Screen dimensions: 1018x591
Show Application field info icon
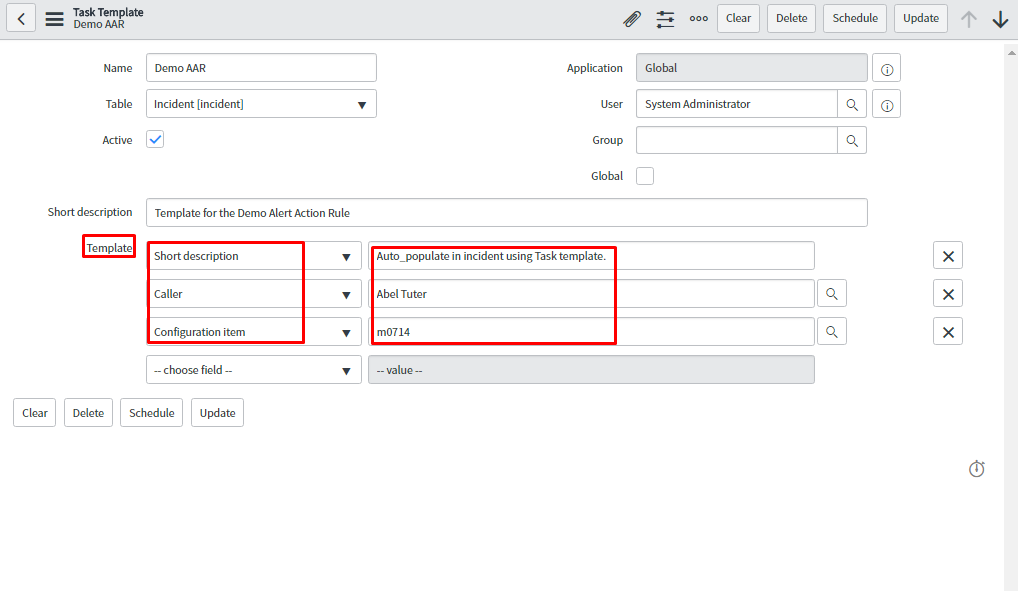point(886,68)
